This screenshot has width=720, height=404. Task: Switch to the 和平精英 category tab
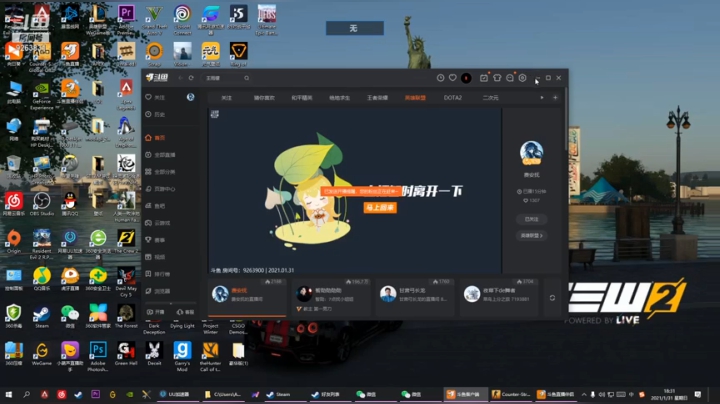[302, 98]
